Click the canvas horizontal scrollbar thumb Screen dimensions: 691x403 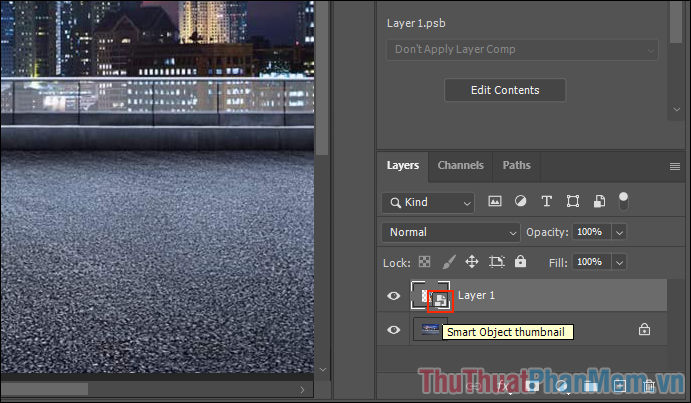coord(45,389)
